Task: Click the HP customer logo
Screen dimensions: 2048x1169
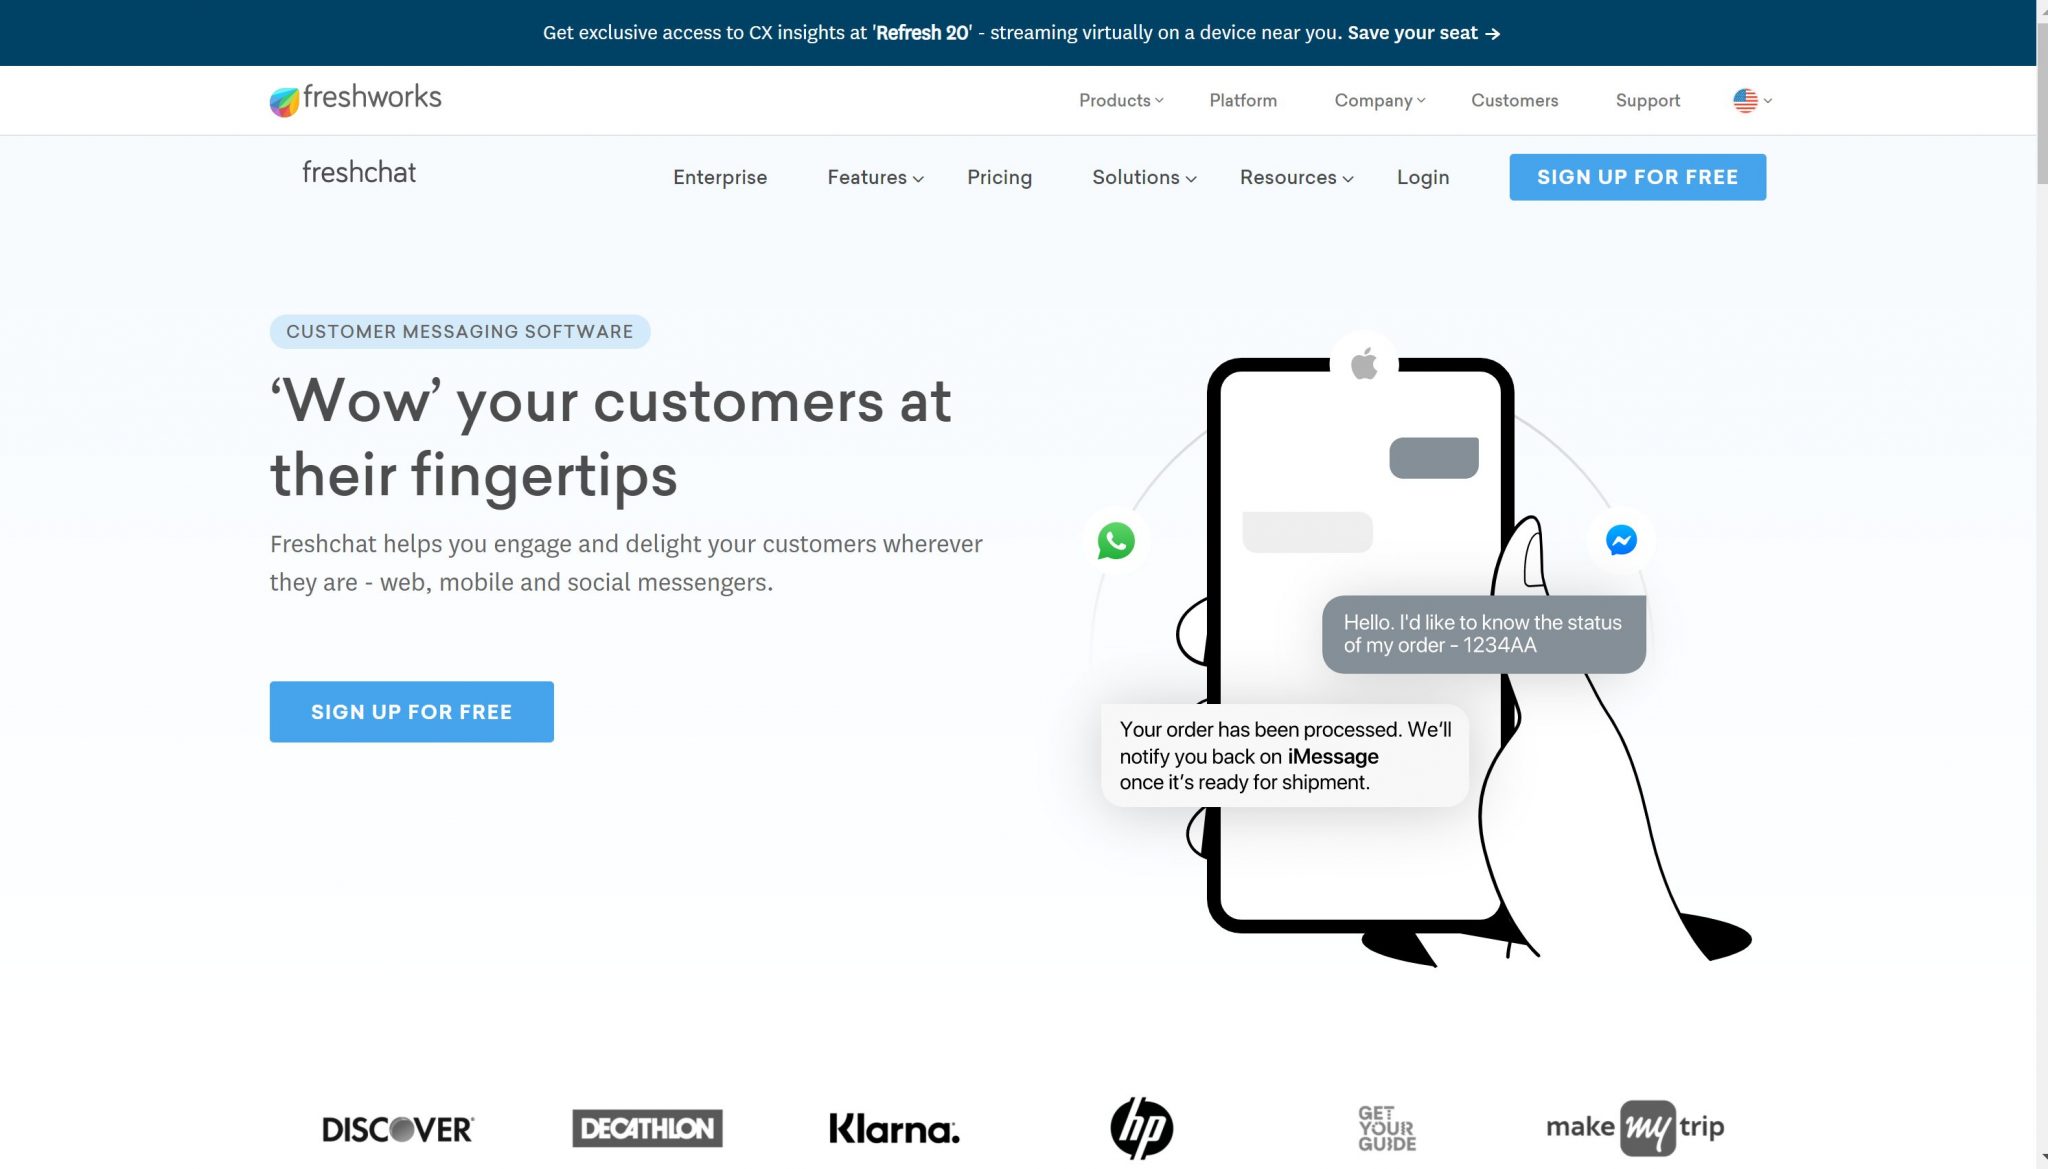Action: 1141,1128
